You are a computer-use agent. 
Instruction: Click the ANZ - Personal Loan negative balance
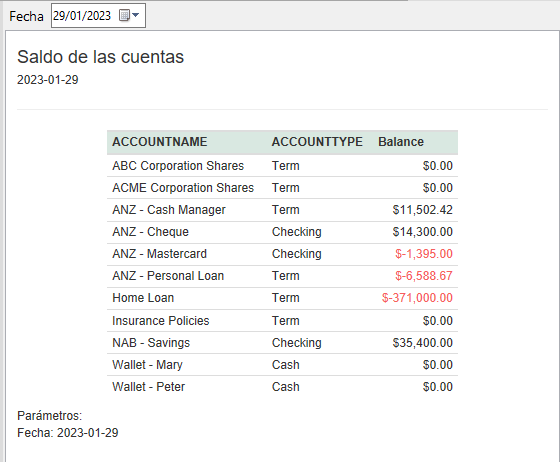pos(424,276)
